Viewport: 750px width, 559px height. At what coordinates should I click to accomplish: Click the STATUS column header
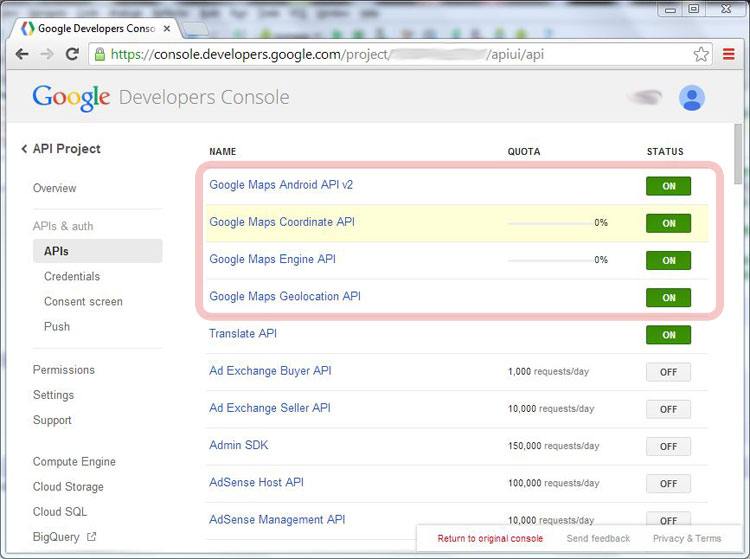click(665, 152)
